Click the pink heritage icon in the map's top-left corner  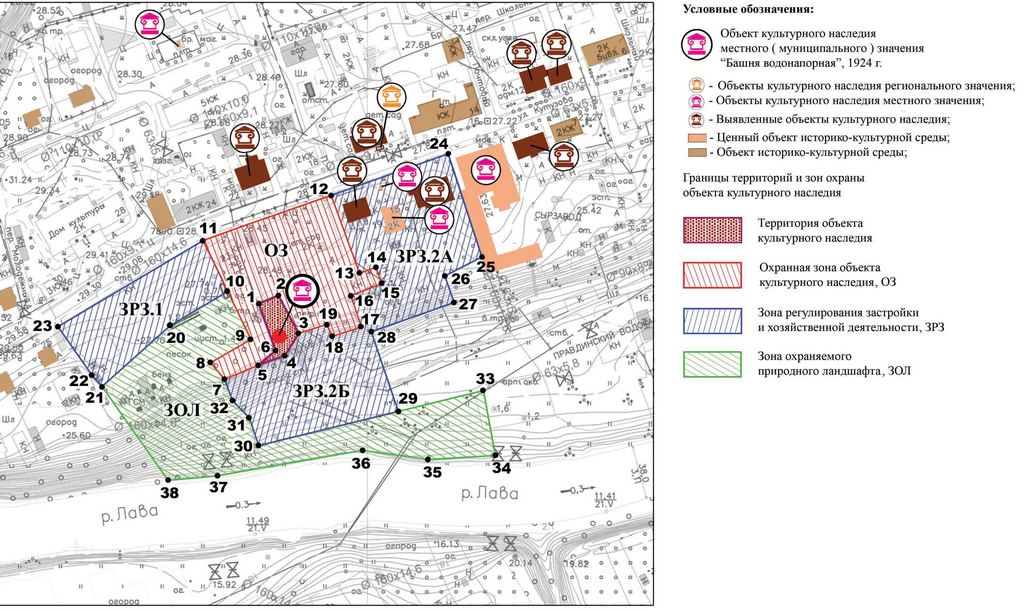(x=152, y=24)
